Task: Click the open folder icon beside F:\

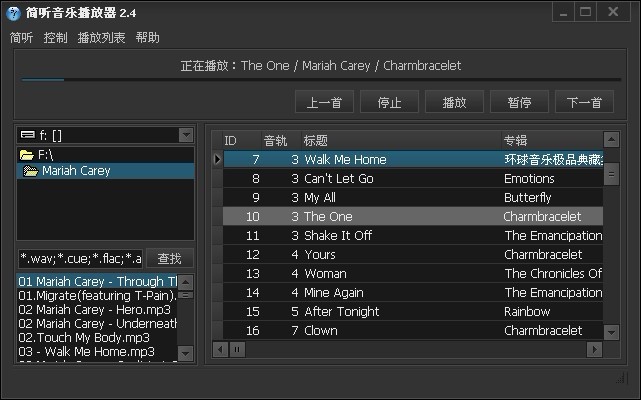Action: click(27, 155)
